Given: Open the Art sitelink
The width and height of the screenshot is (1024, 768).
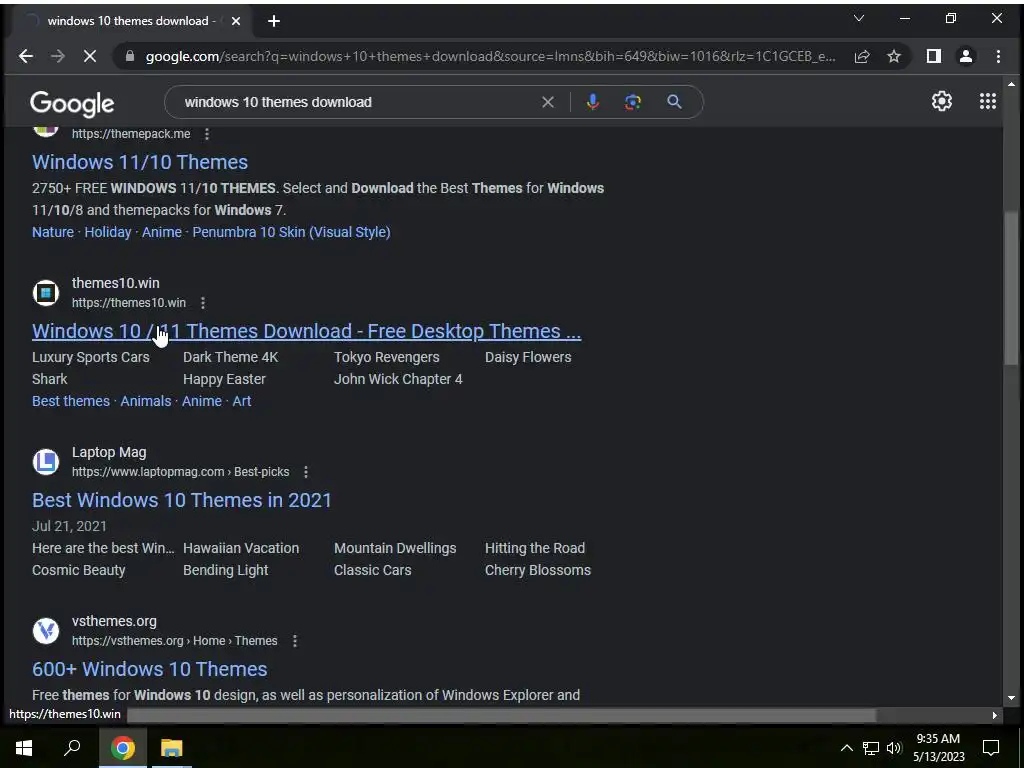Looking at the screenshot, I should pyautogui.click(x=242, y=401).
